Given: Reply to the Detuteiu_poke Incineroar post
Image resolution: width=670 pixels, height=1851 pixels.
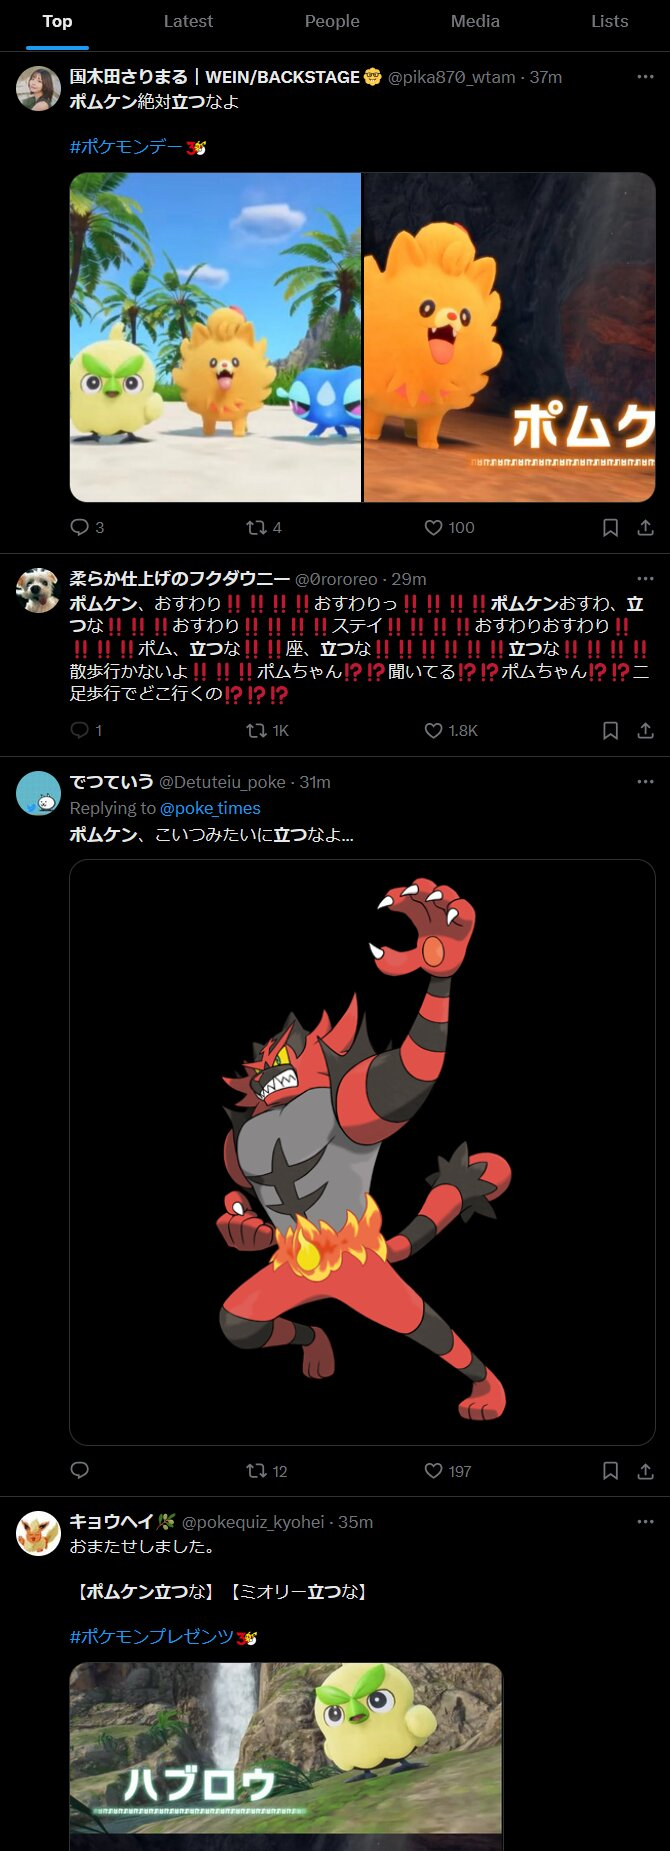Looking at the screenshot, I should point(80,1470).
